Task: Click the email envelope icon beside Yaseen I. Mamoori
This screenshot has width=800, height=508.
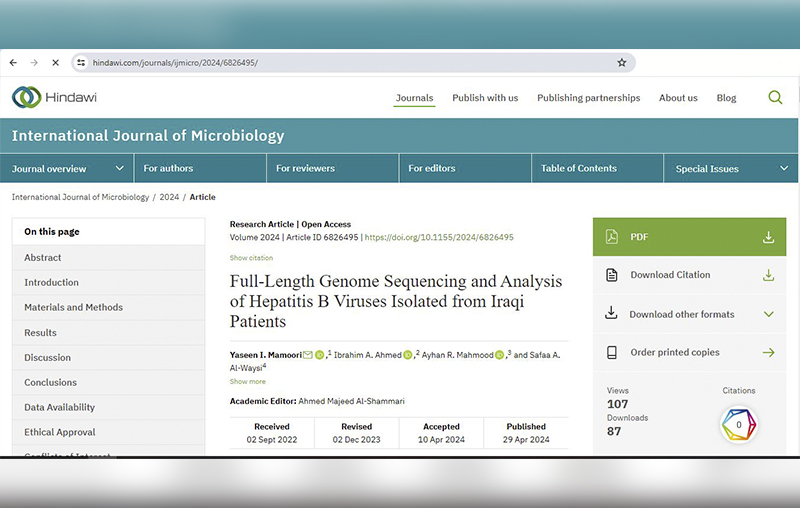Action: [308, 355]
